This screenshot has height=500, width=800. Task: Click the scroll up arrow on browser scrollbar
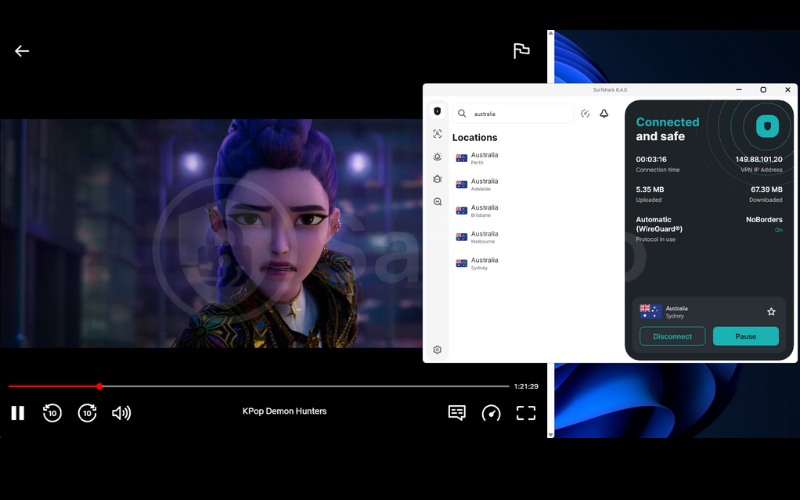pyautogui.click(x=551, y=34)
